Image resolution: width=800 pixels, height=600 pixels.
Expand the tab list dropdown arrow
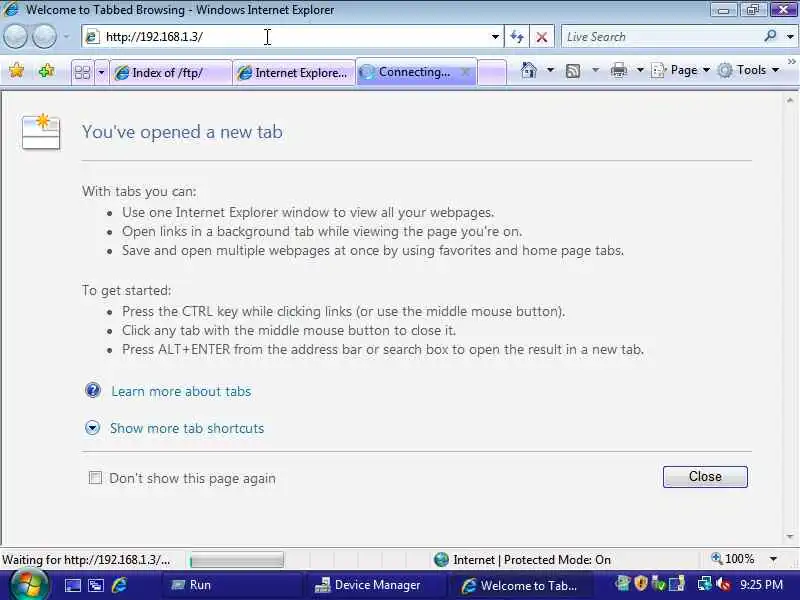[101, 72]
